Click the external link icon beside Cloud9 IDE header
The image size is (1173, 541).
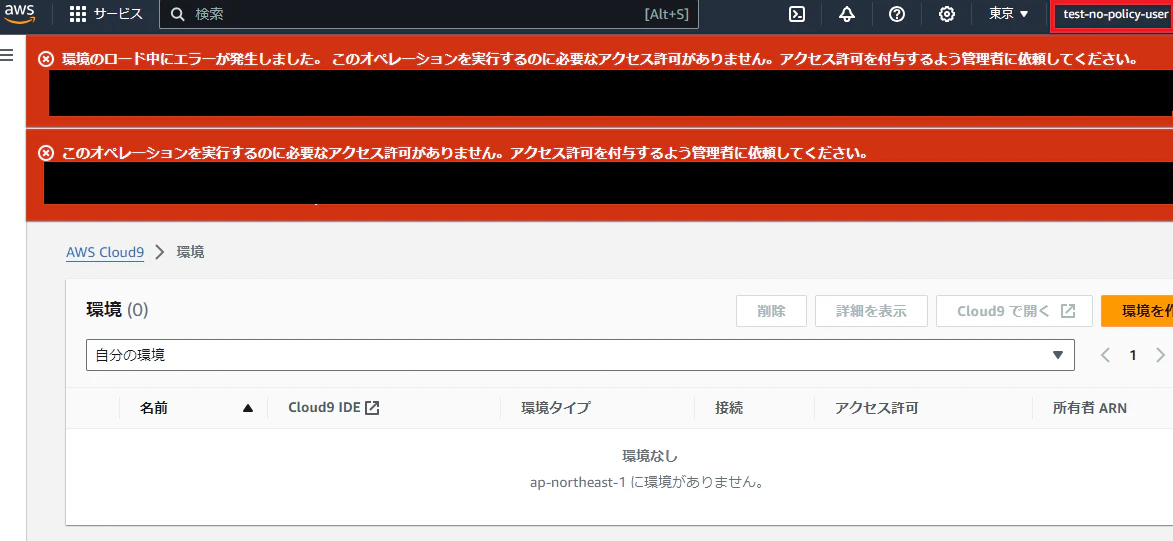tap(373, 408)
